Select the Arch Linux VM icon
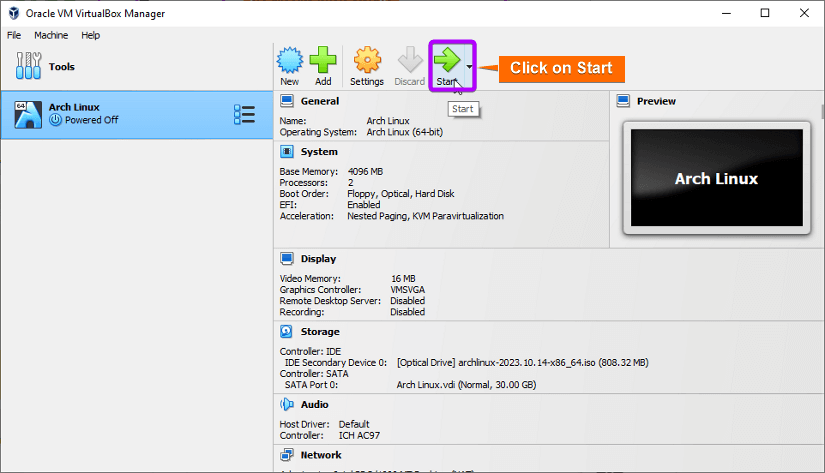Image resolution: width=825 pixels, height=473 pixels. tap(28, 114)
